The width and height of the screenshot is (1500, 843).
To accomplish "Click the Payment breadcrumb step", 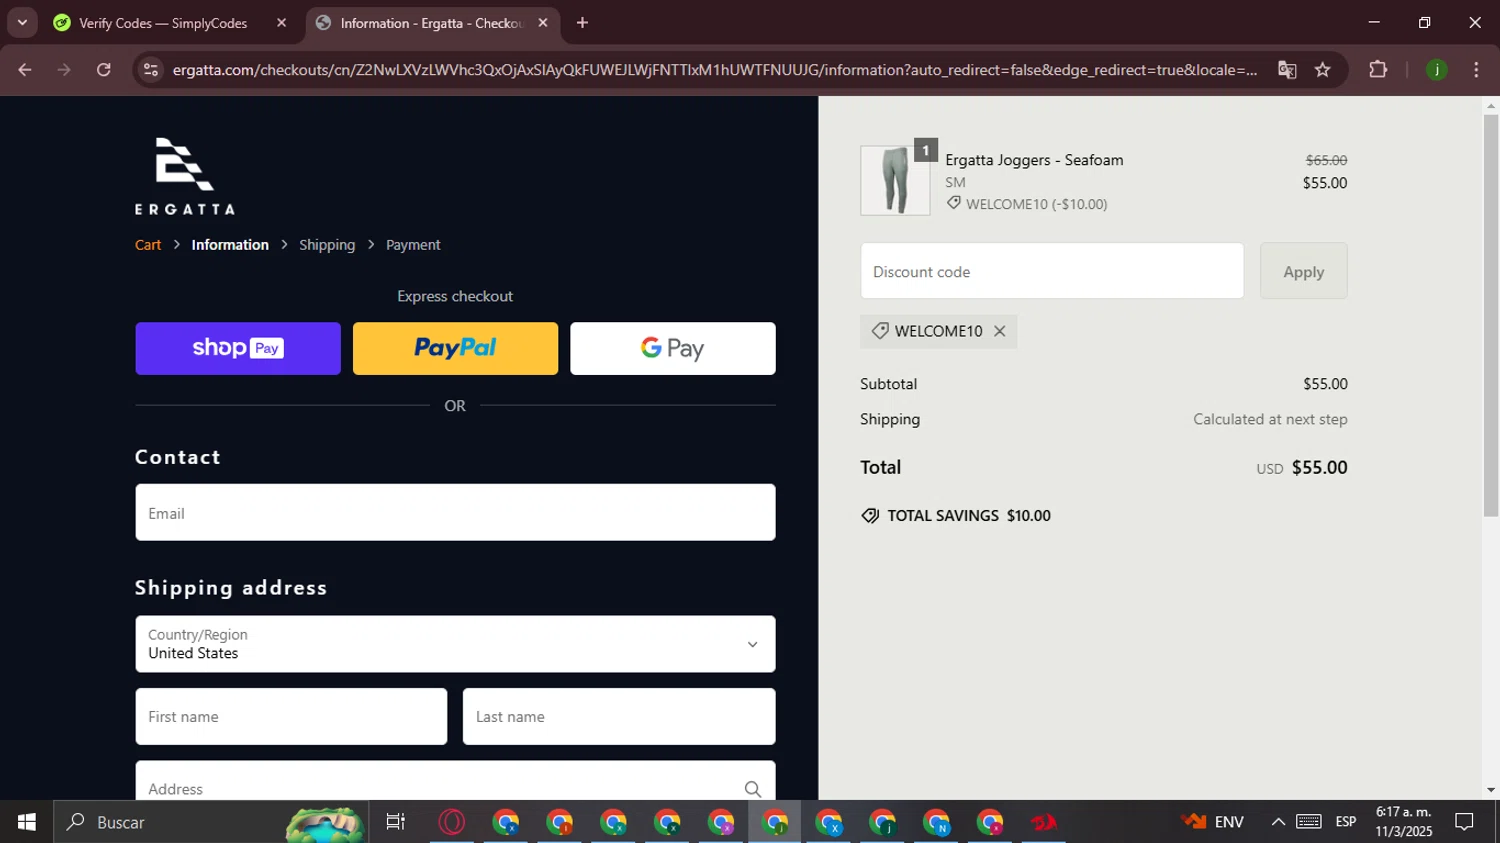I will tap(413, 245).
